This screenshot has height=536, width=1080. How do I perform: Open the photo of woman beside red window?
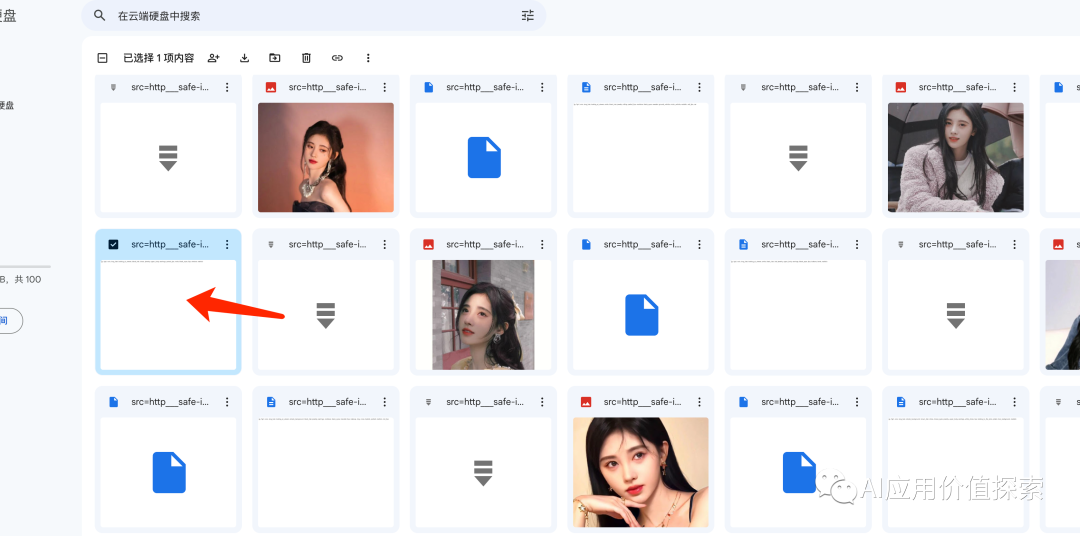[484, 315]
